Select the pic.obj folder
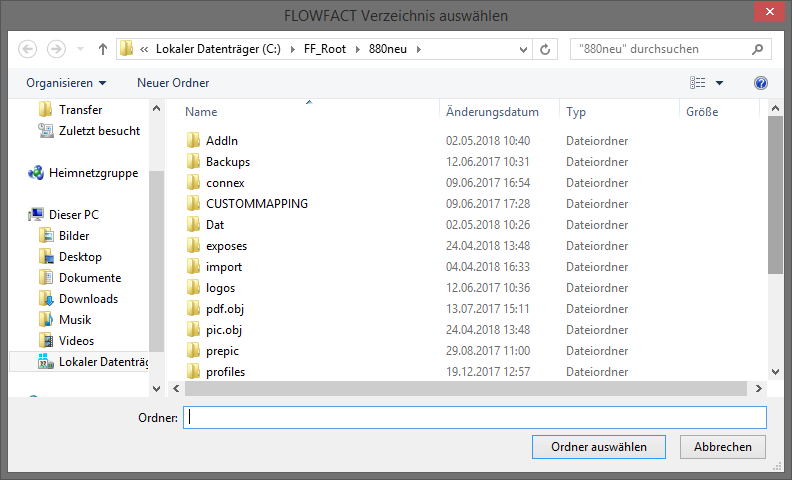The image size is (792, 480). coord(224,330)
